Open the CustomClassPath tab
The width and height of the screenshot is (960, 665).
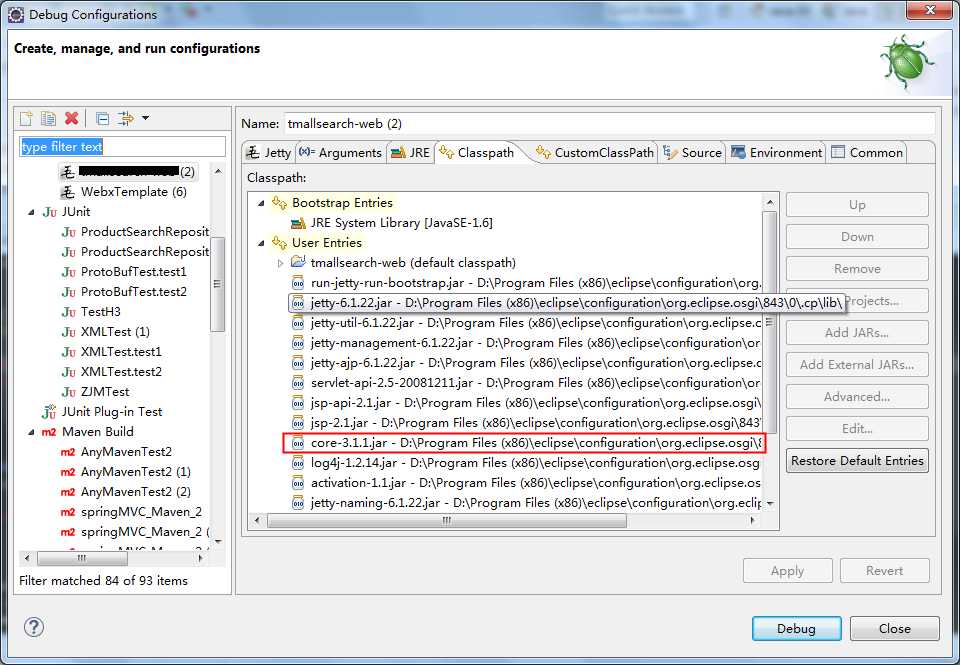[x=594, y=152]
